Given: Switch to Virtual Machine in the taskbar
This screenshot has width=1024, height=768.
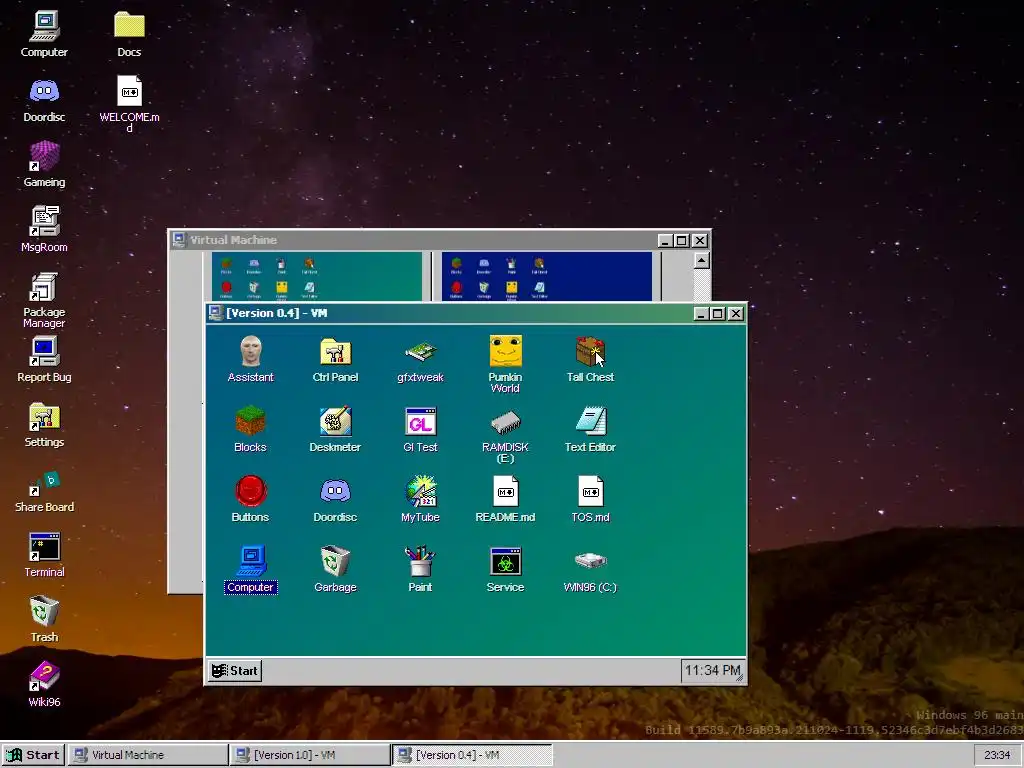Looking at the screenshot, I should [148, 755].
